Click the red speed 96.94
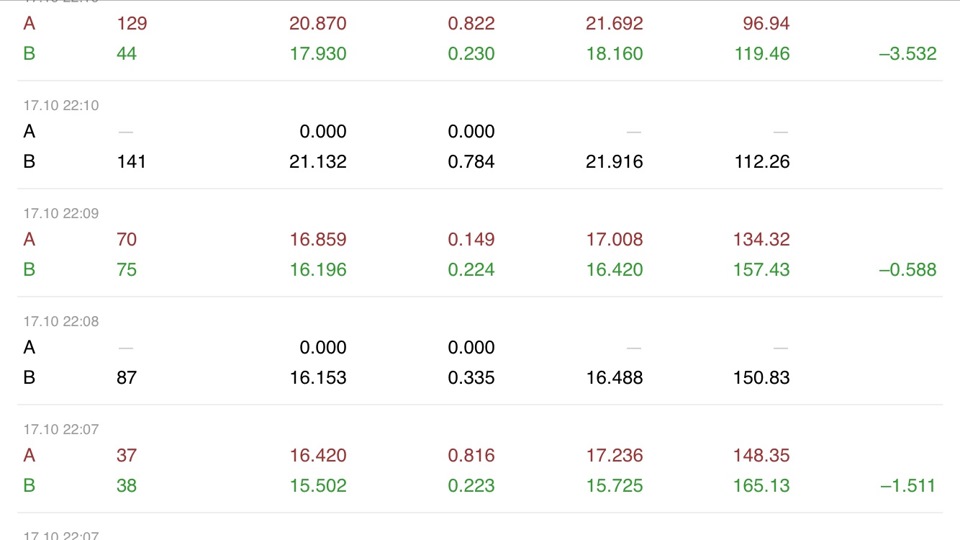The height and width of the screenshot is (540, 960). pos(766,24)
